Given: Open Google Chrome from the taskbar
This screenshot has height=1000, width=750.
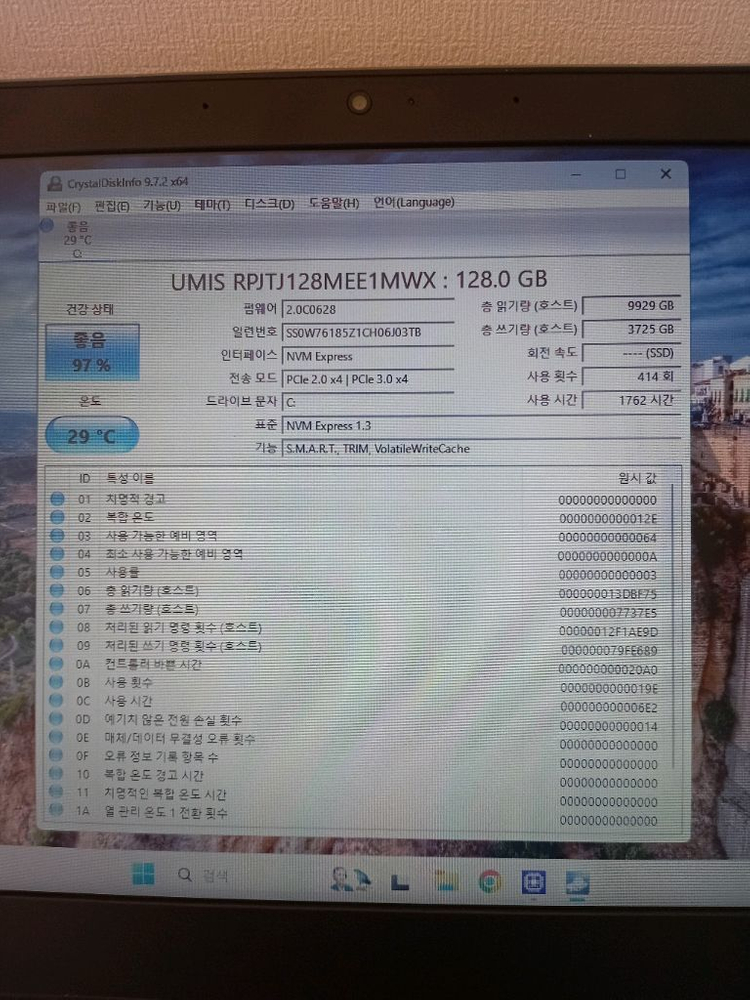Looking at the screenshot, I should (x=490, y=881).
